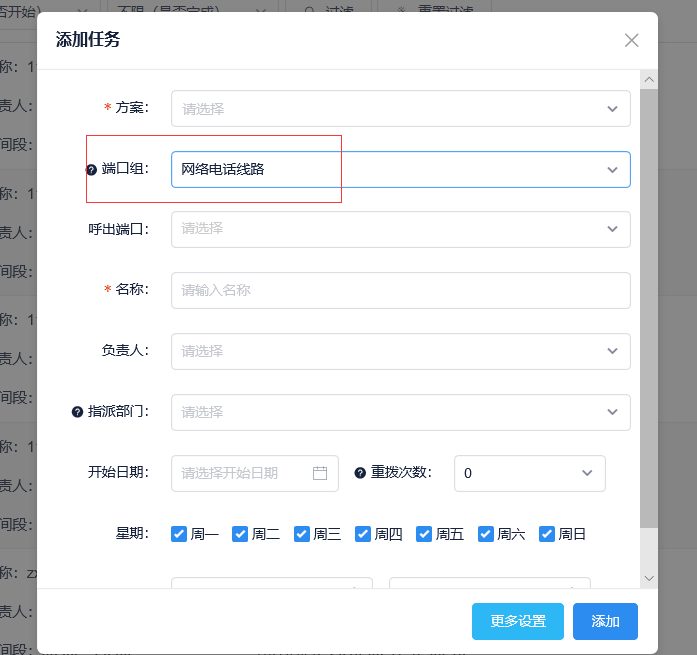Click the 添加 button
This screenshot has width=697, height=655.
605,621
